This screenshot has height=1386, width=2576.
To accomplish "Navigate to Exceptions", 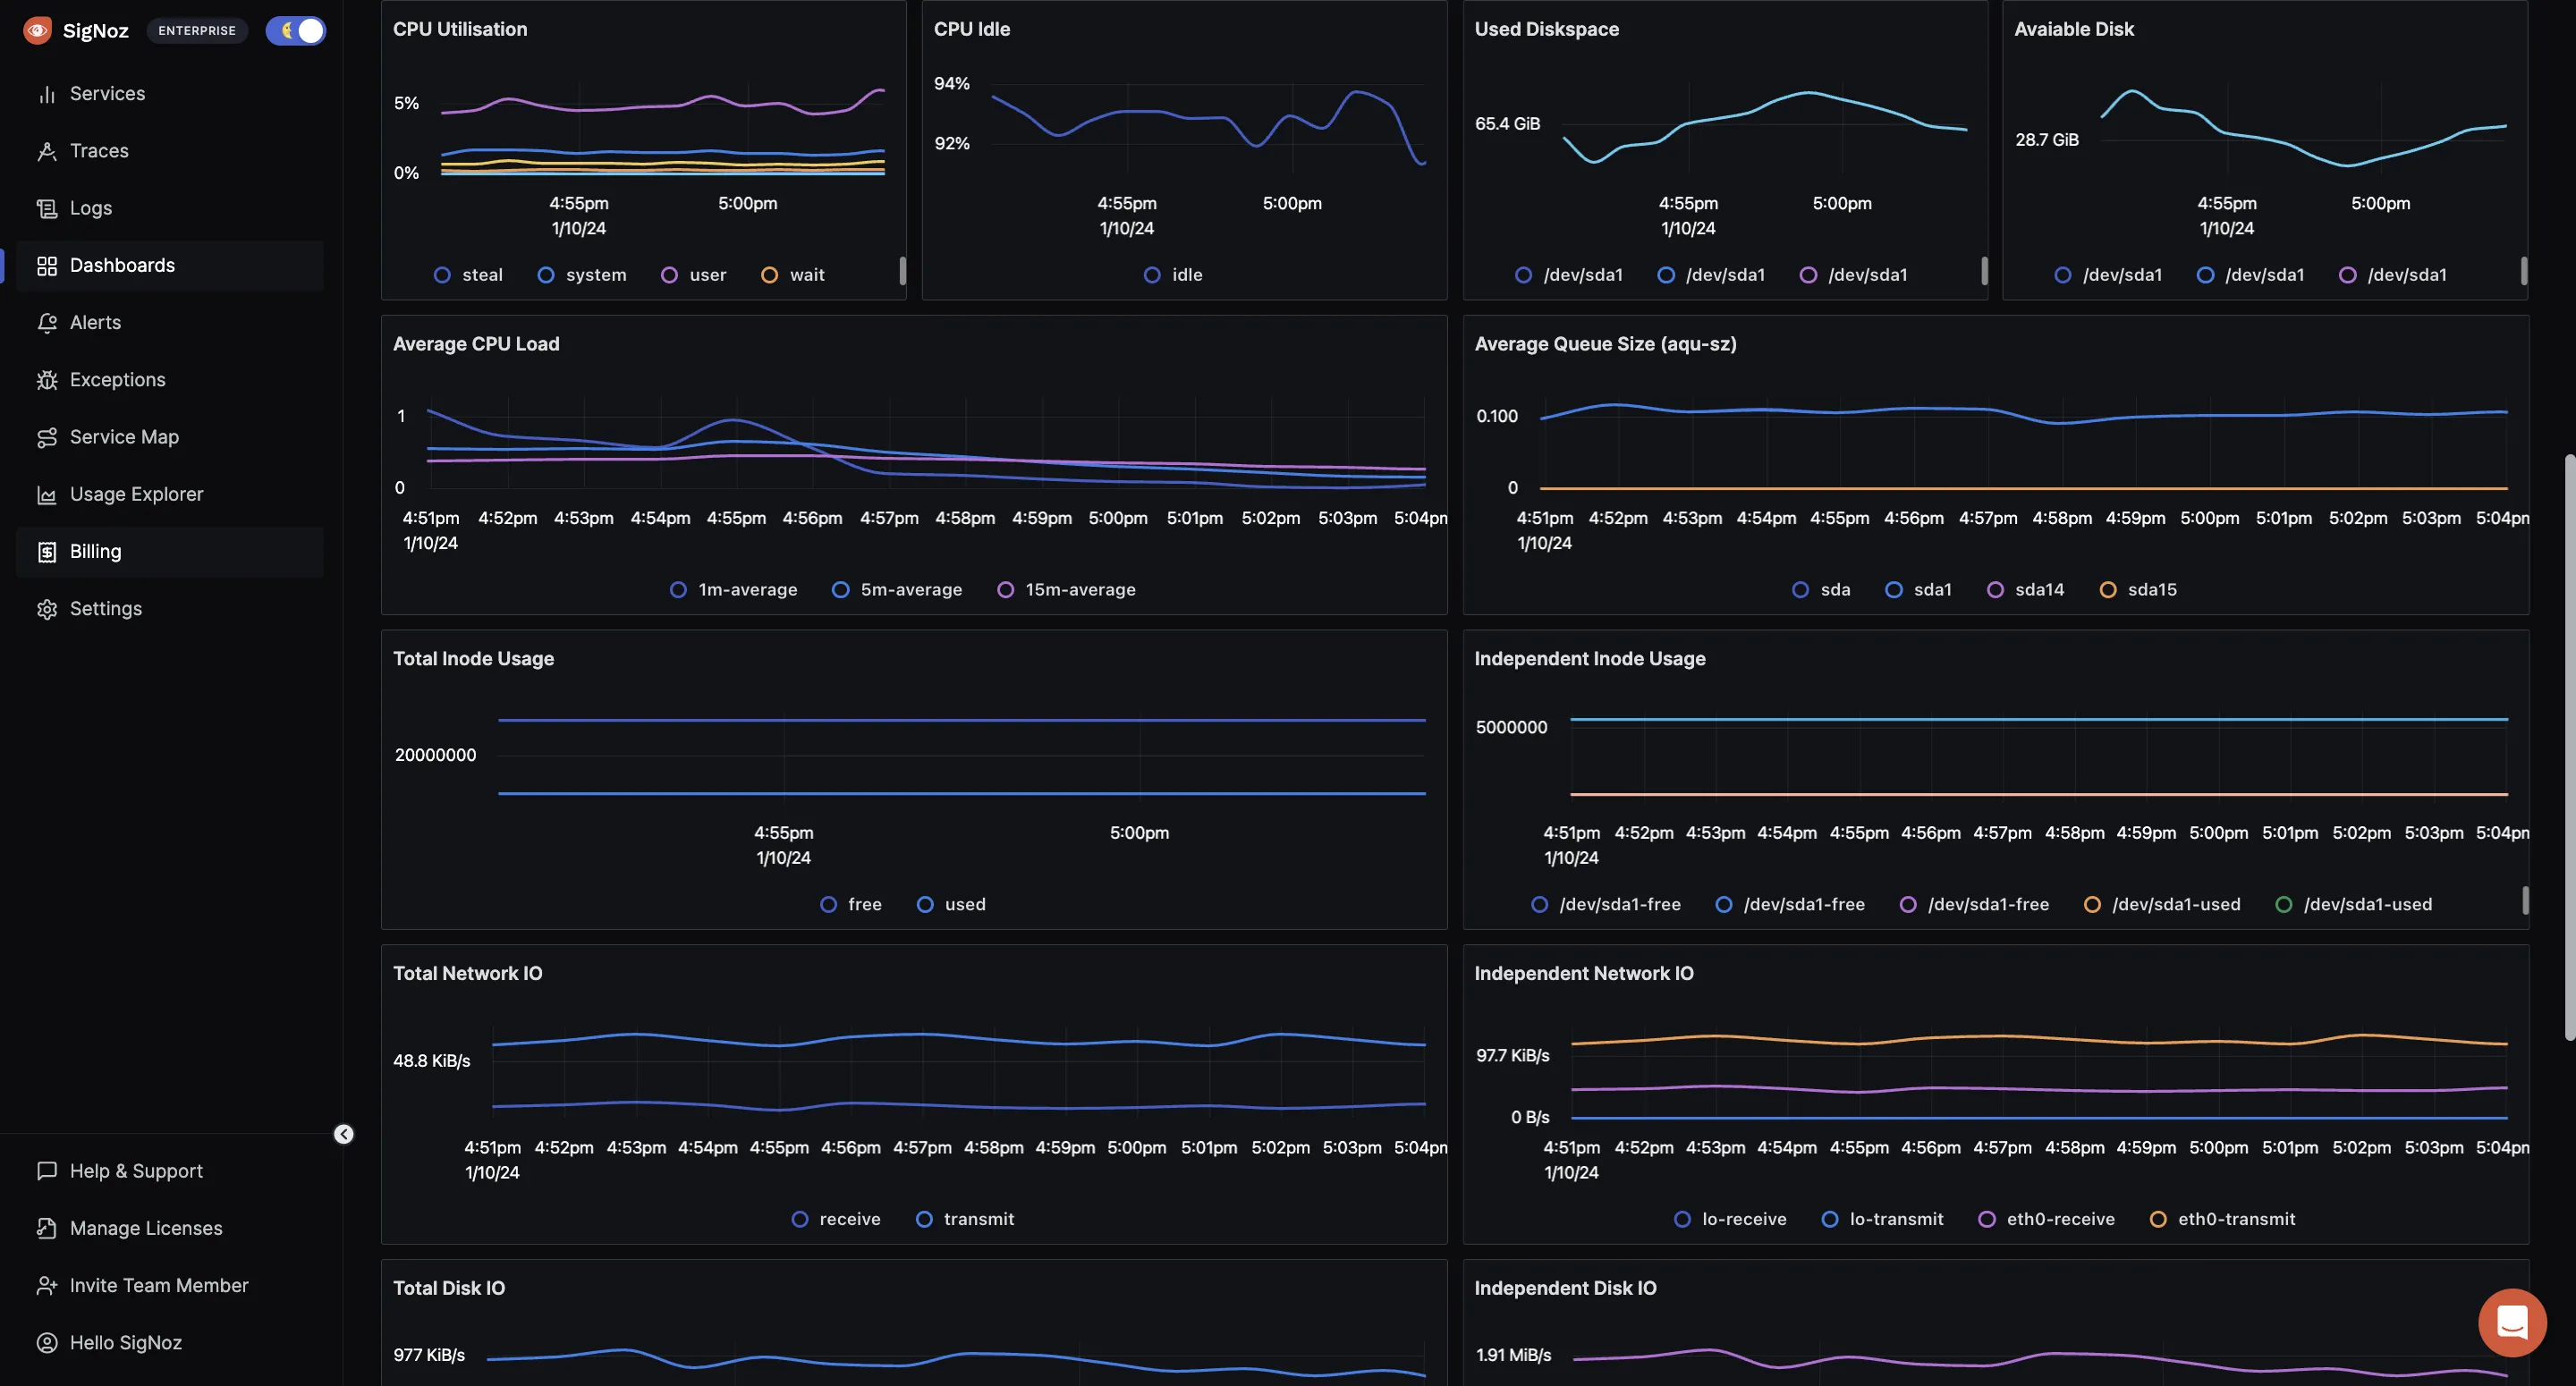I will coord(170,380).
